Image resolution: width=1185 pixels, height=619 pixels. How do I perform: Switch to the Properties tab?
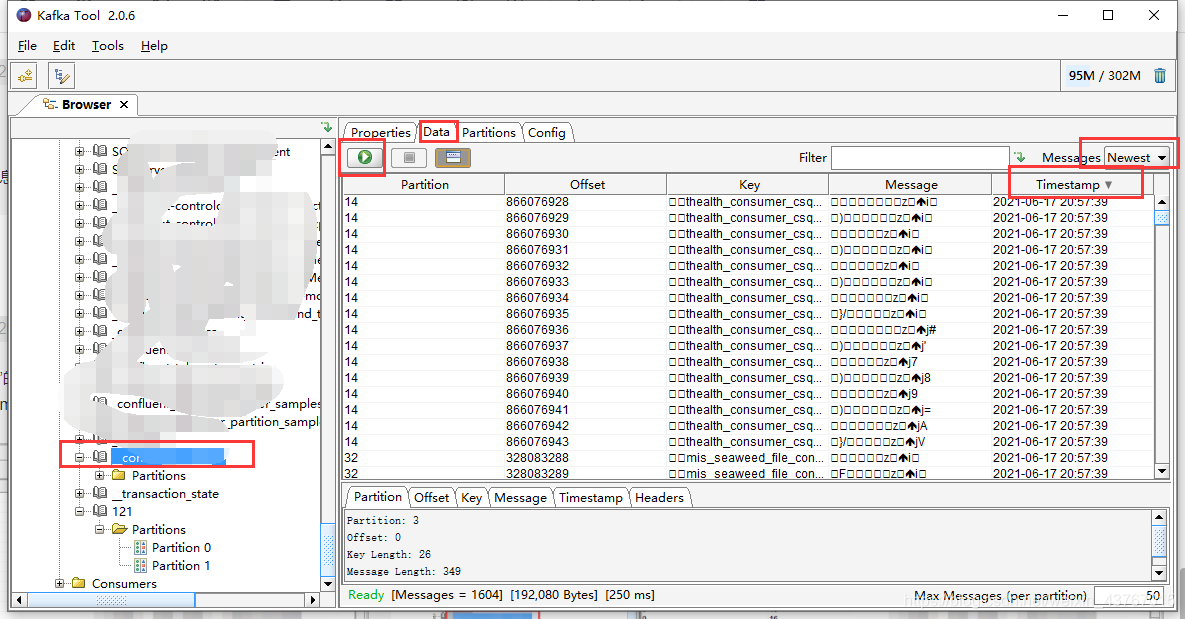pos(380,132)
